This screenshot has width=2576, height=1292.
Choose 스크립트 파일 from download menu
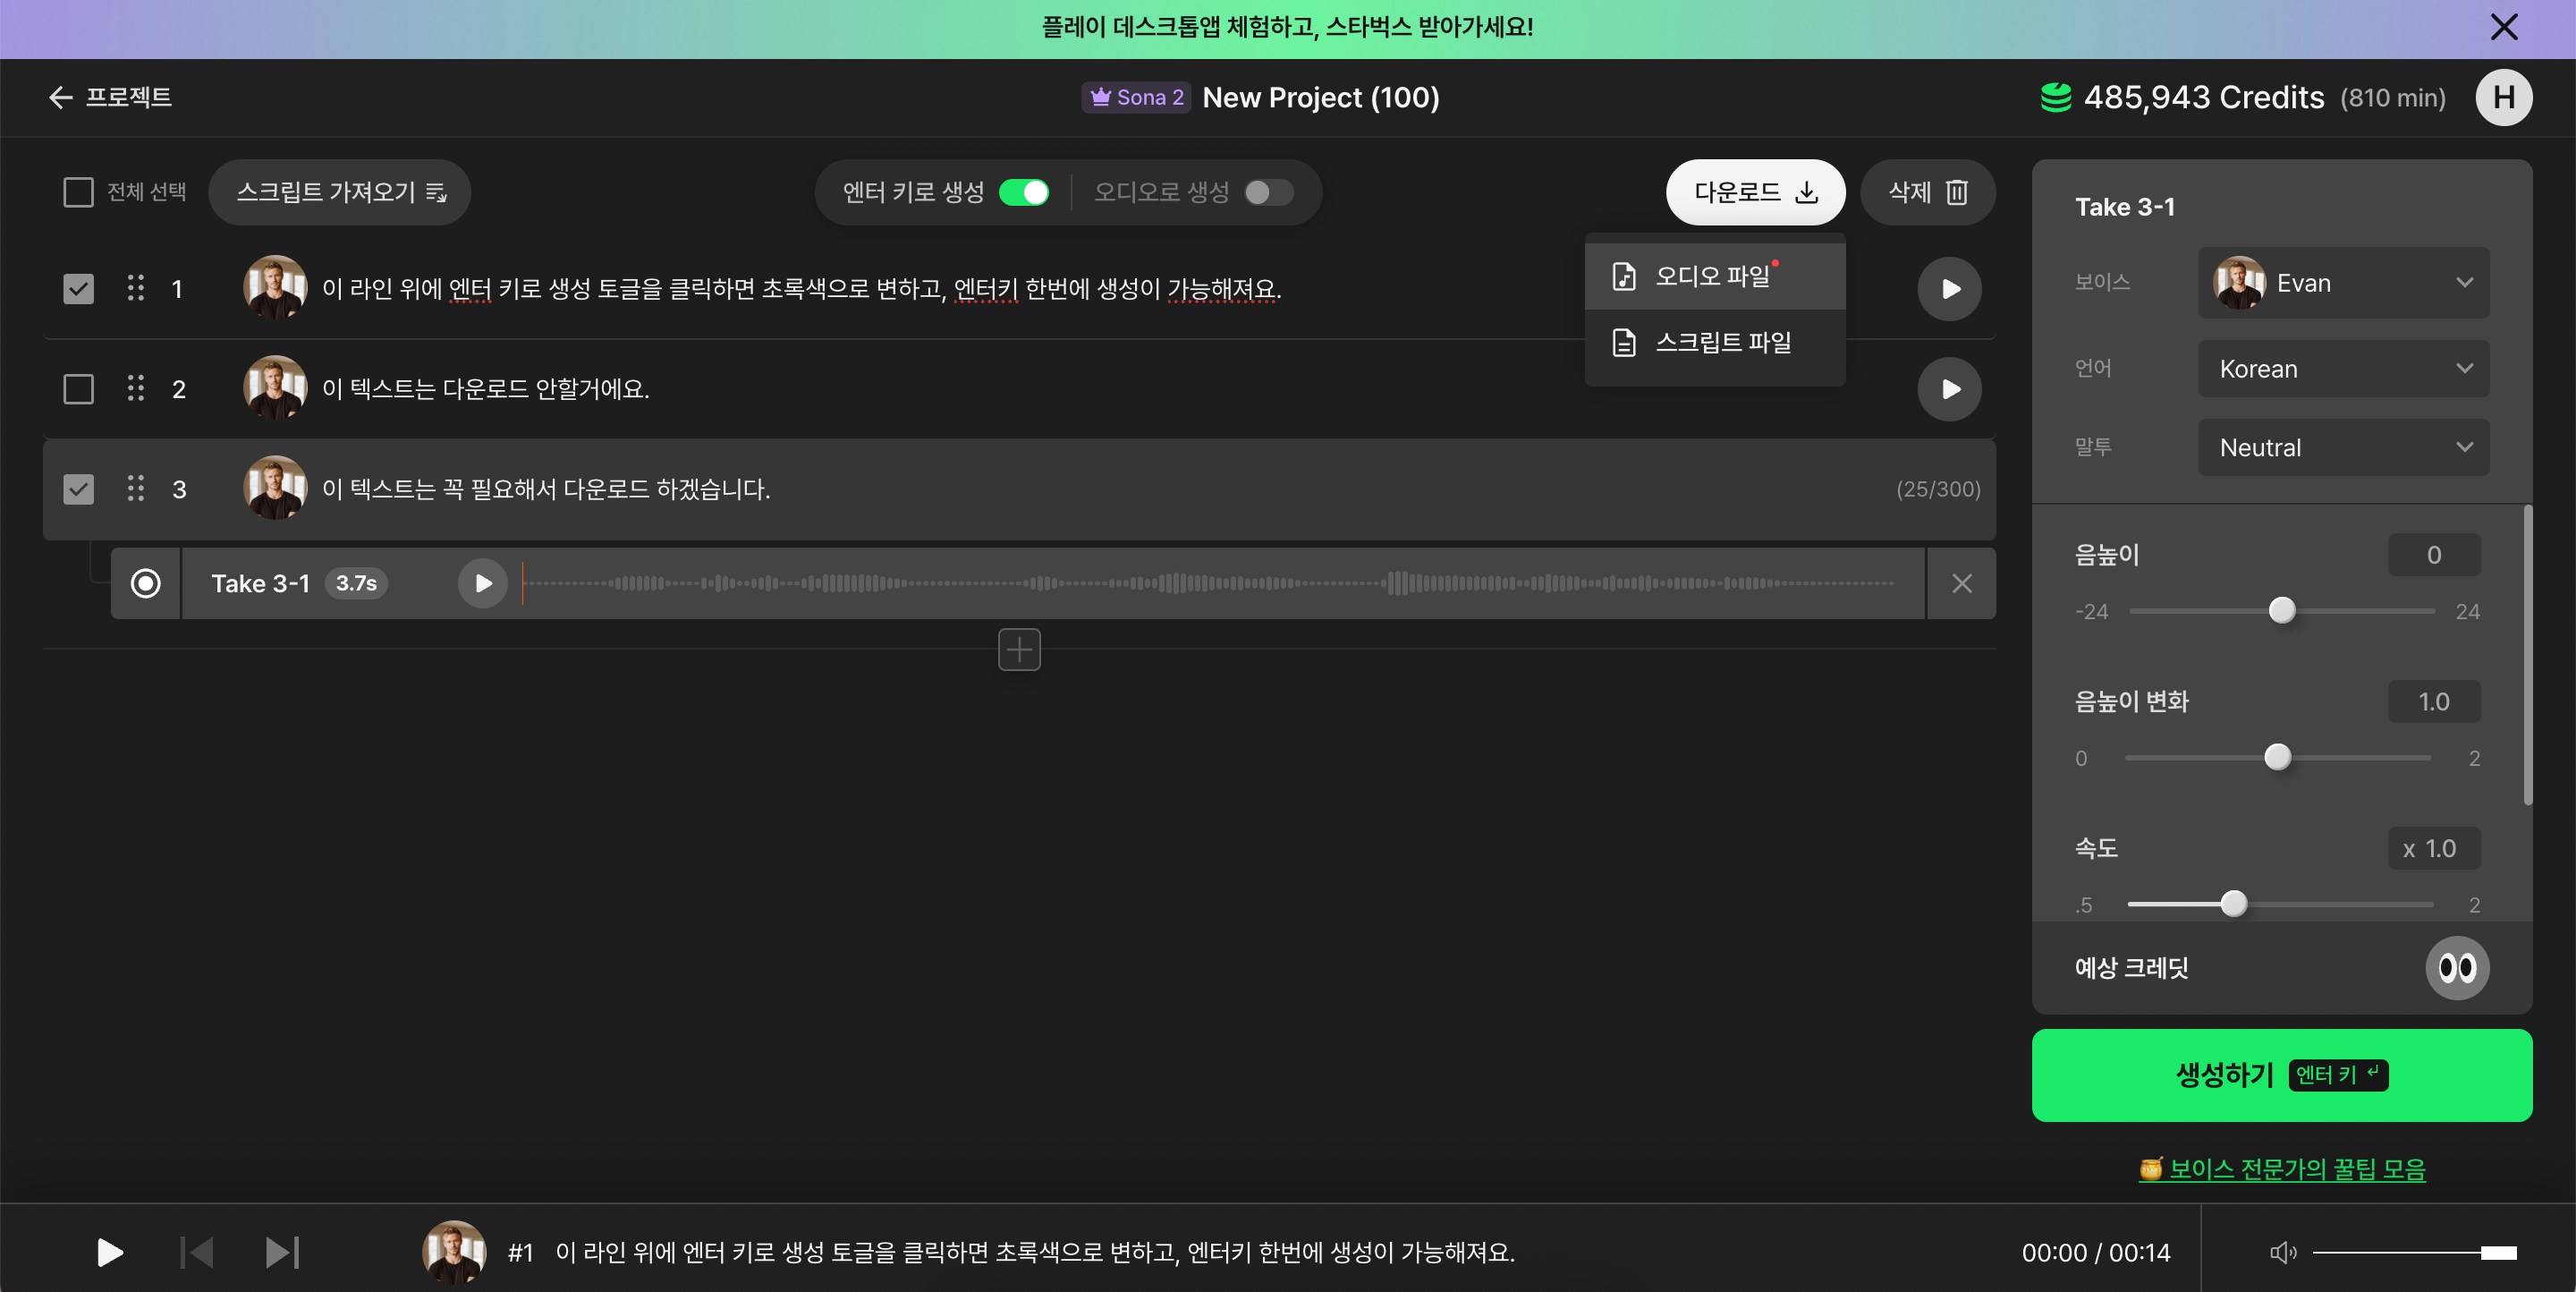pyautogui.click(x=1722, y=343)
